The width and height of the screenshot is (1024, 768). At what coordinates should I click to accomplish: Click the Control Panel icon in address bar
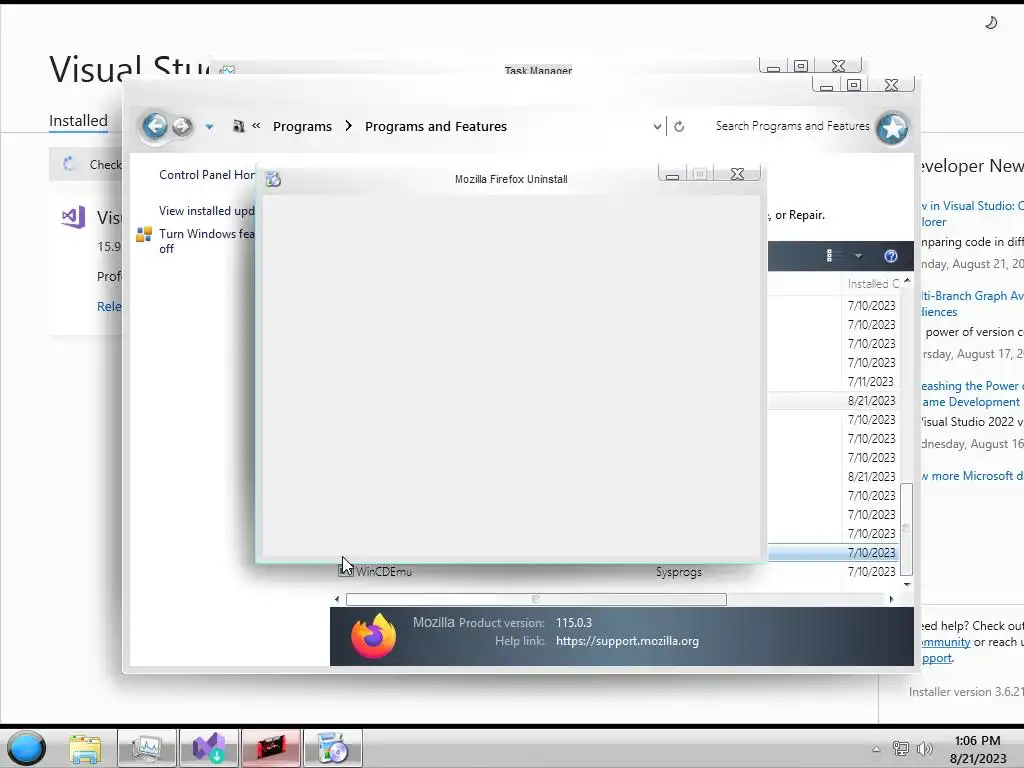tap(238, 126)
